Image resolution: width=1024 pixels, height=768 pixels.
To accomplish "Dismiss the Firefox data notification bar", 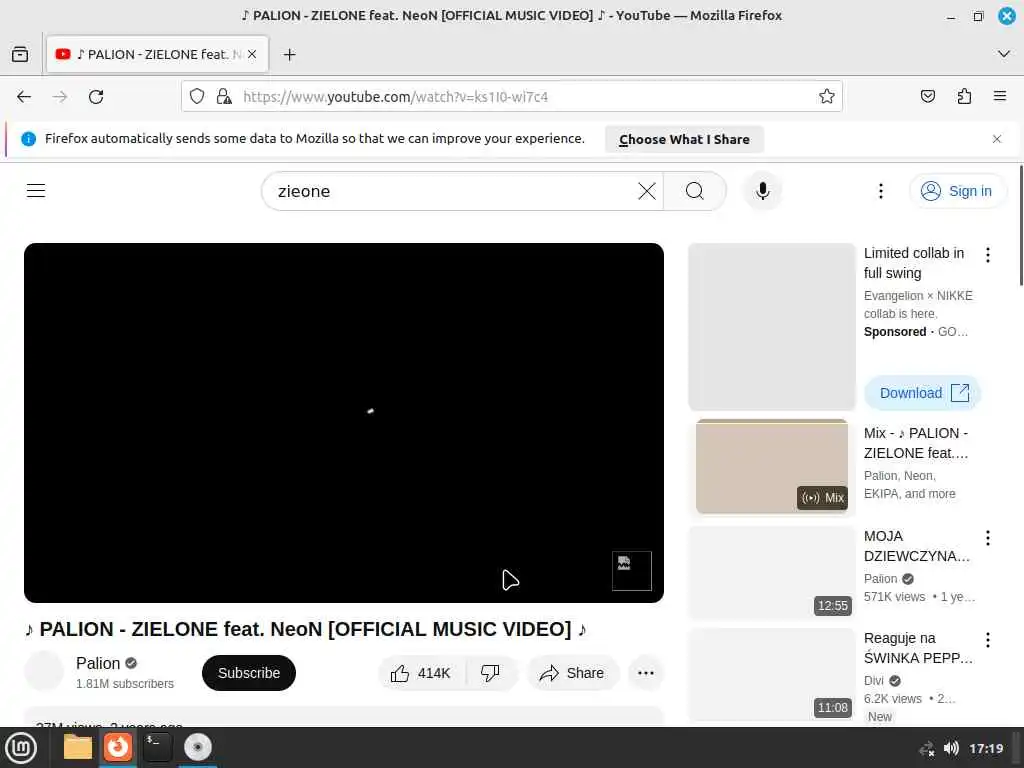I will 997,139.
